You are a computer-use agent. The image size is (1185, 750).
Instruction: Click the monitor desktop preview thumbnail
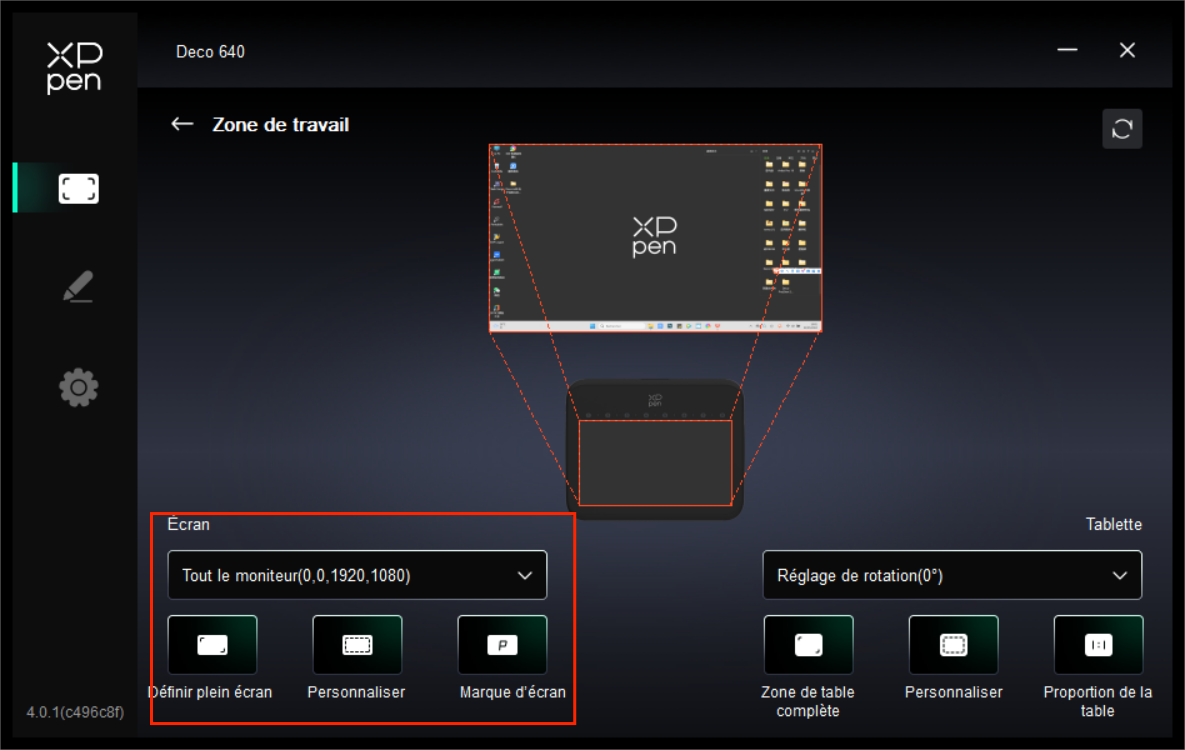click(x=655, y=238)
